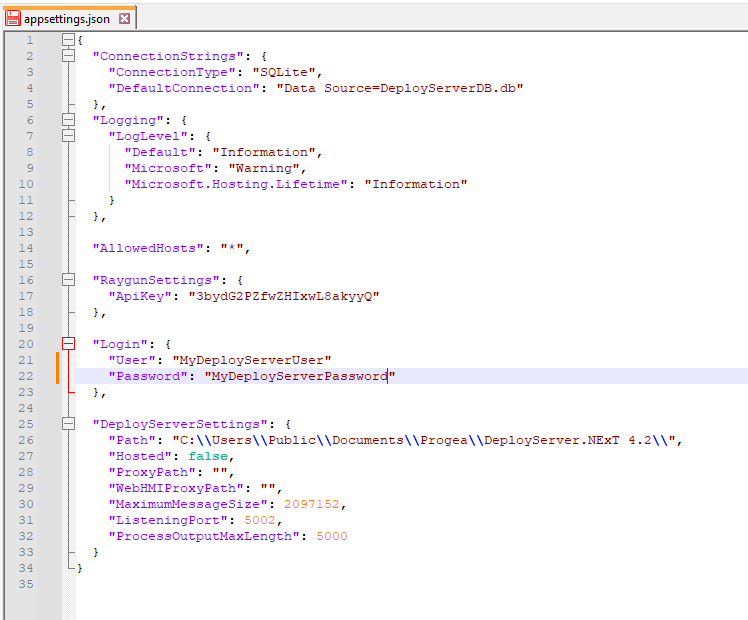Click the "Microsoft.Hosting.Lifetime" key
The image size is (748, 620).
[x=236, y=185]
